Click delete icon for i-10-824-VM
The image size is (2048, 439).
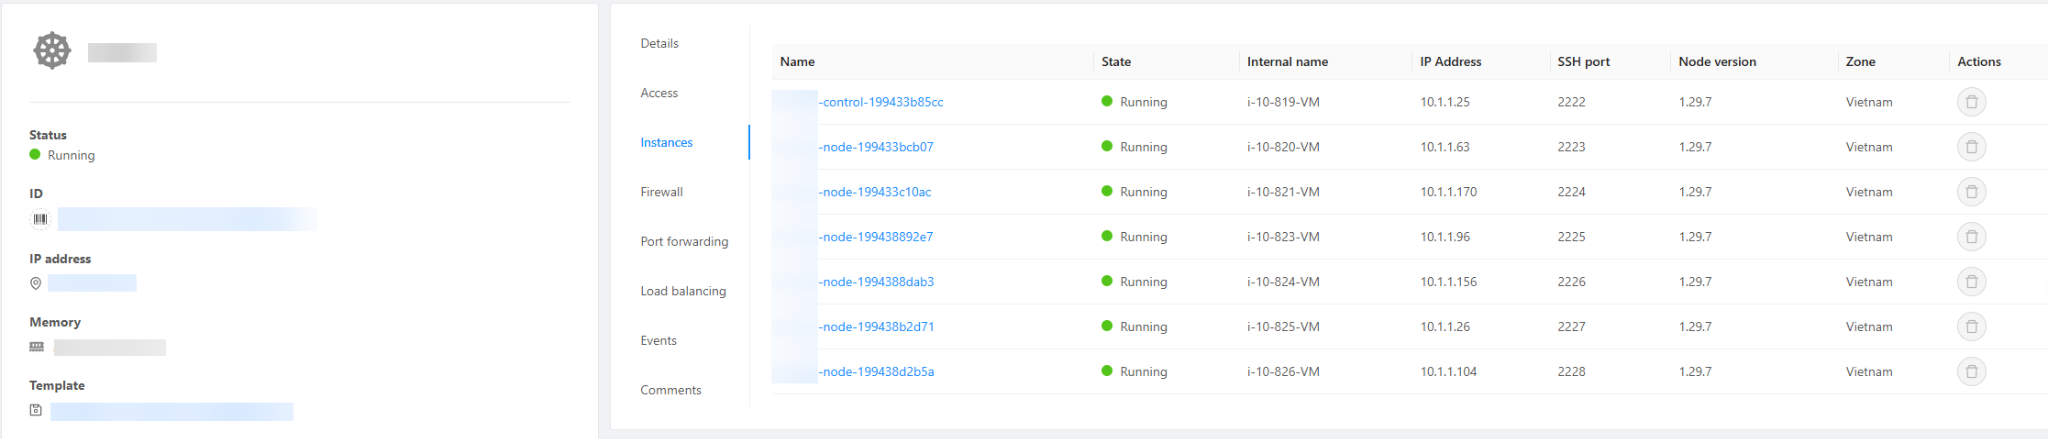coord(1971,282)
